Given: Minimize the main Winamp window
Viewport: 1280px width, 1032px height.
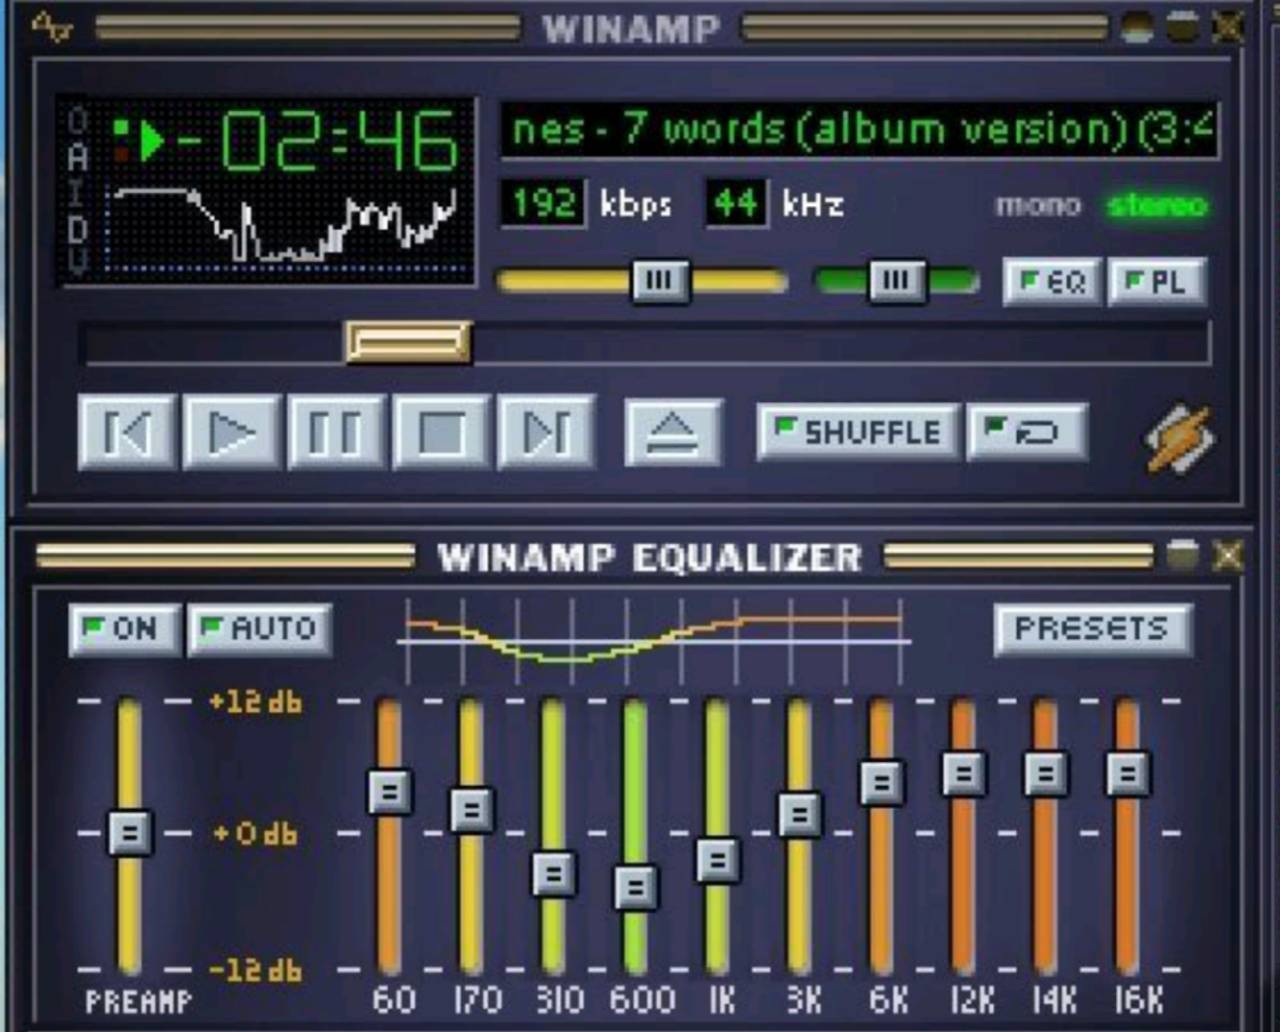Looking at the screenshot, I should (x=1137, y=27).
